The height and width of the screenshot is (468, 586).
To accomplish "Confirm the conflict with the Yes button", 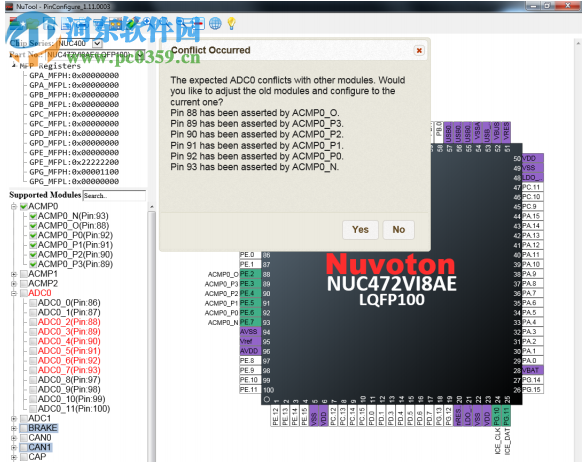I will click(360, 230).
